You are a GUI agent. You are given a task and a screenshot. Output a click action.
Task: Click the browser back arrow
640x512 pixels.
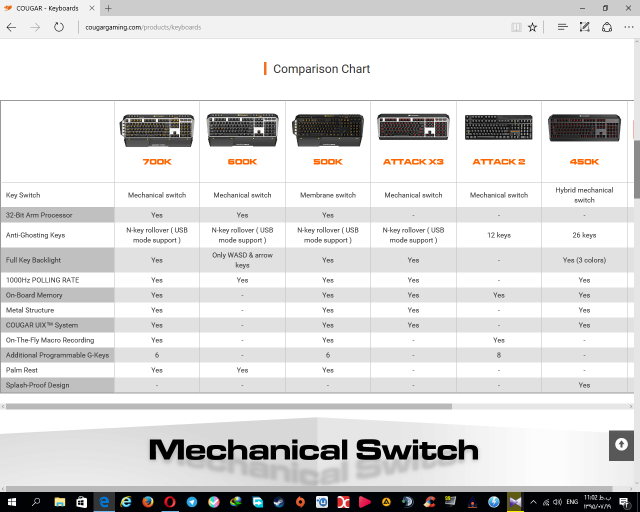[x=11, y=27]
